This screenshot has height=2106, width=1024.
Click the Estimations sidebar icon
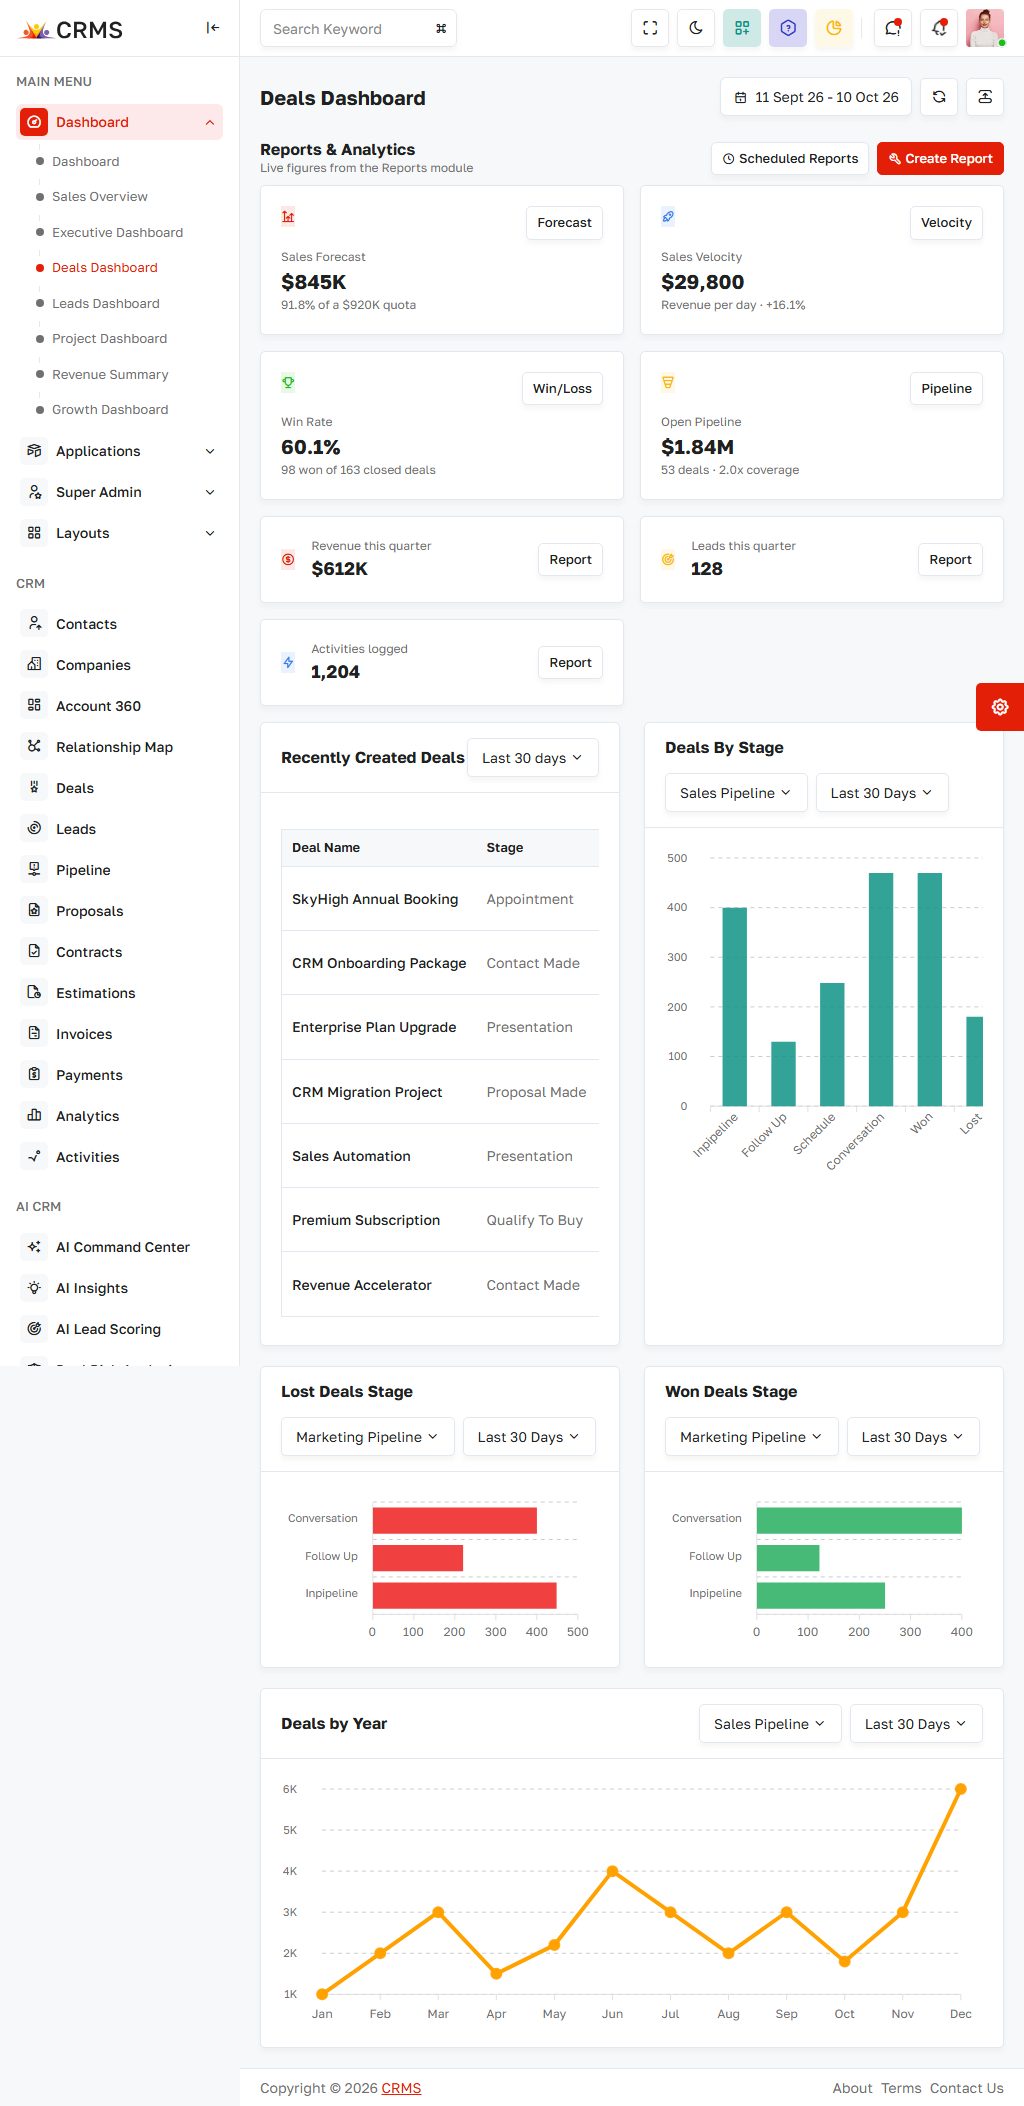point(34,993)
